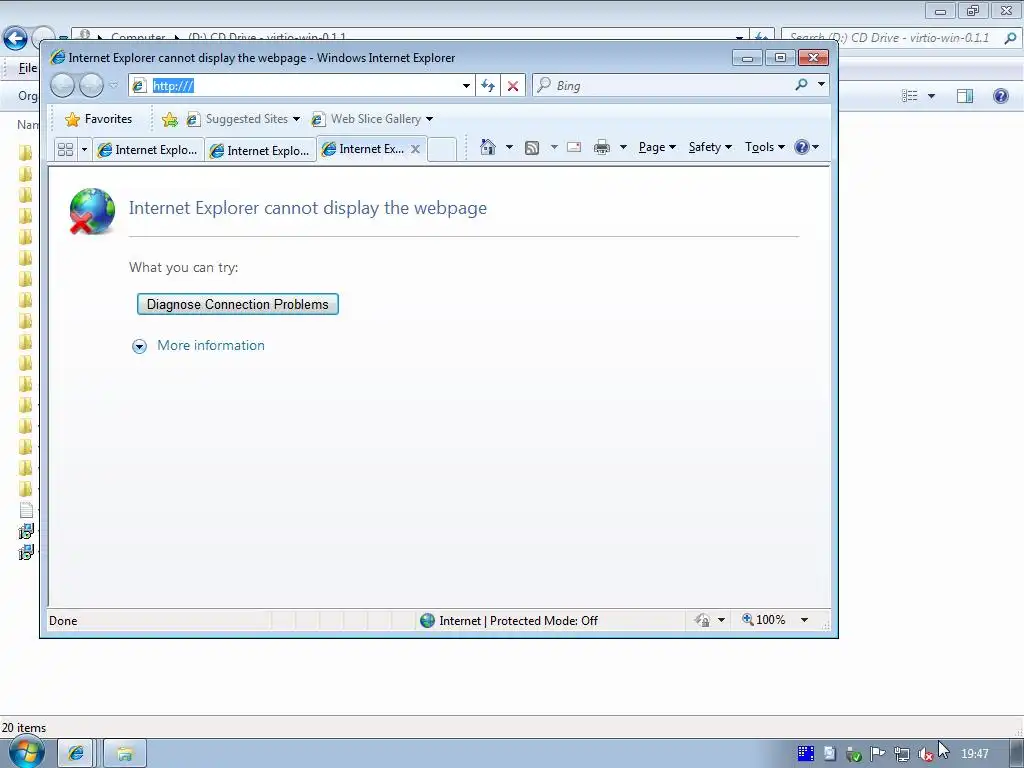The width and height of the screenshot is (1024, 768).
Task: Click the Back arrow in Explorer window
Action: click(x=15, y=38)
